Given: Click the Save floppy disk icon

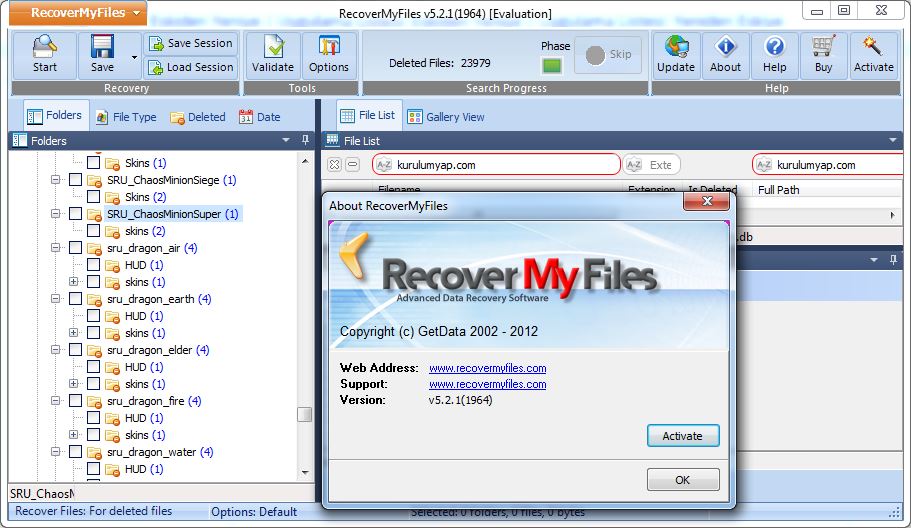Looking at the screenshot, I should (x=102, y=46).
